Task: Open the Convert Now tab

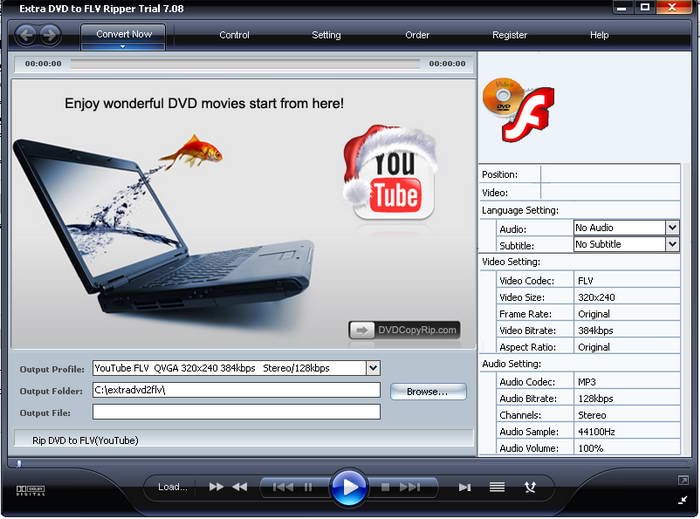Action: tap(123, 35)
